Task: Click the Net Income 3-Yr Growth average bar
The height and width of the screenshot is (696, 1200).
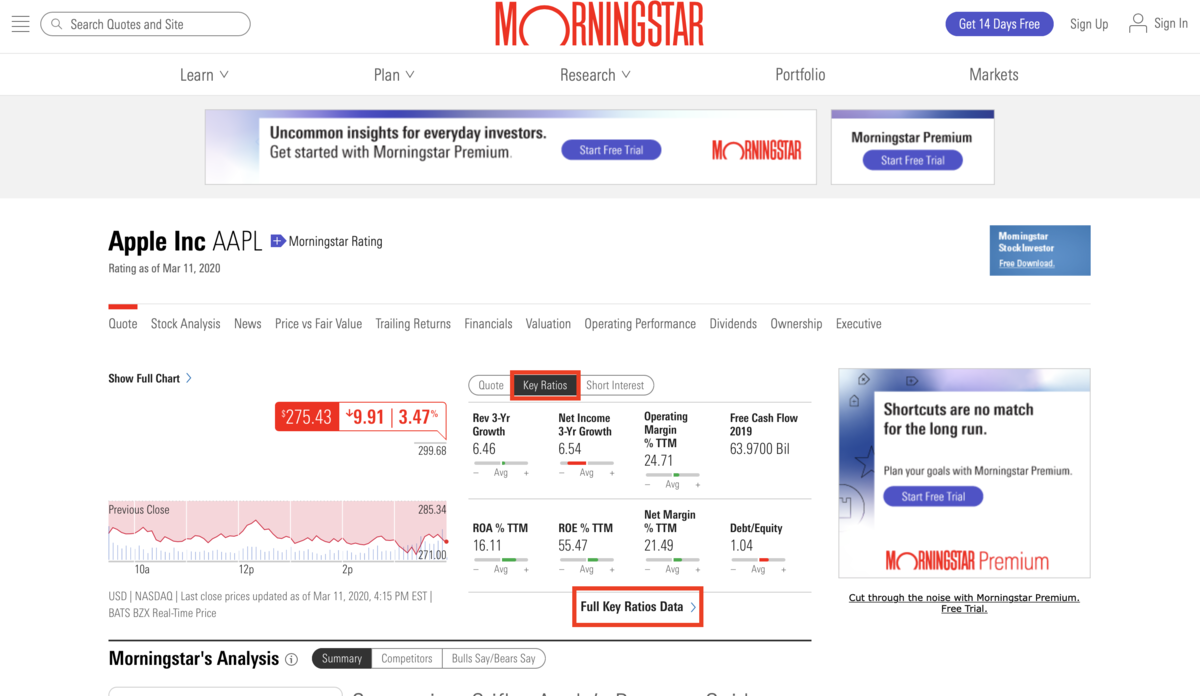Action: pos(586,463)
